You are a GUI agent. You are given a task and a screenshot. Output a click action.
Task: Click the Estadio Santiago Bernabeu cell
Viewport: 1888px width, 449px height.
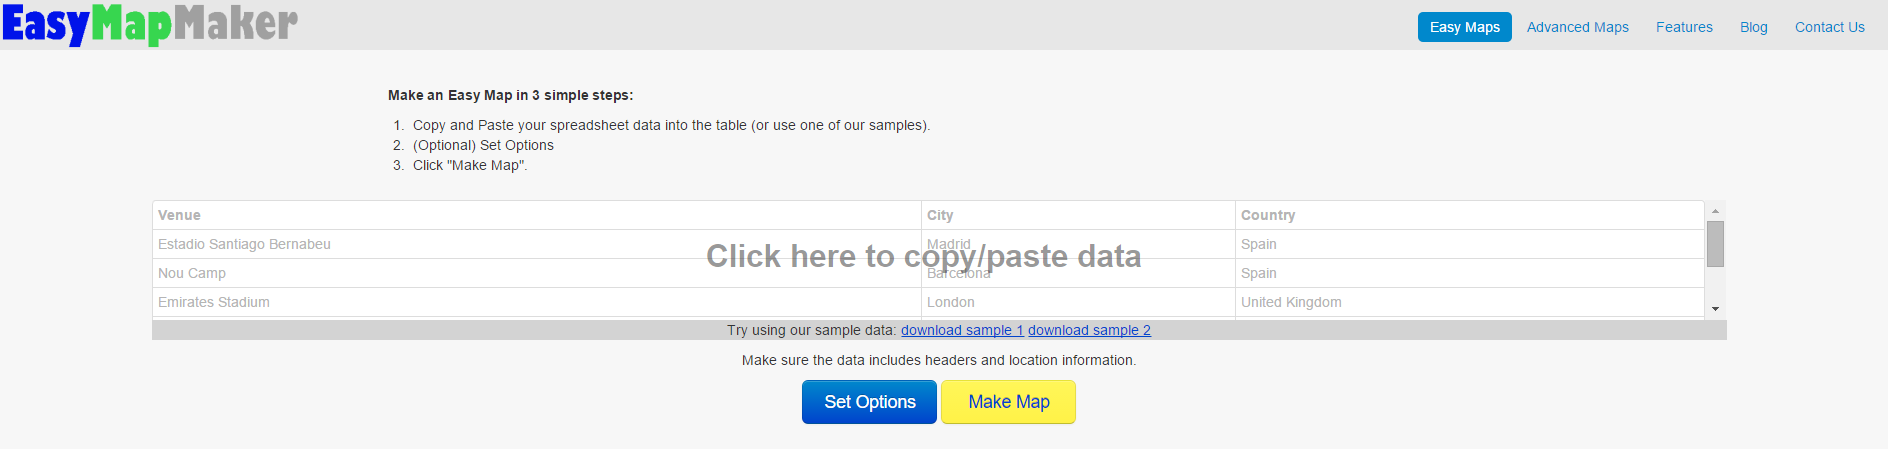point(244,244)
